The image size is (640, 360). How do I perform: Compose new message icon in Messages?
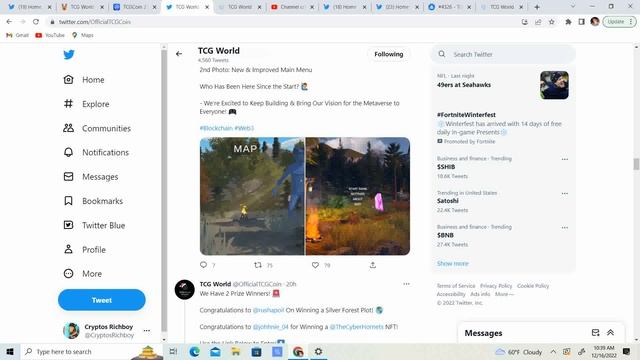(x=596, y=333)
